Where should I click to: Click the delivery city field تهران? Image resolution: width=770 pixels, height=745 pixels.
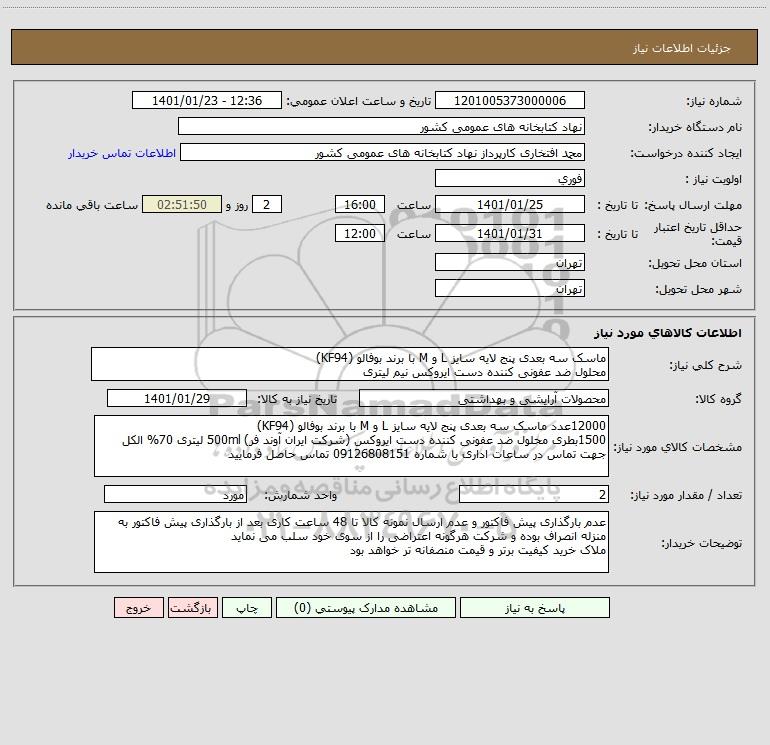[510, 288]
